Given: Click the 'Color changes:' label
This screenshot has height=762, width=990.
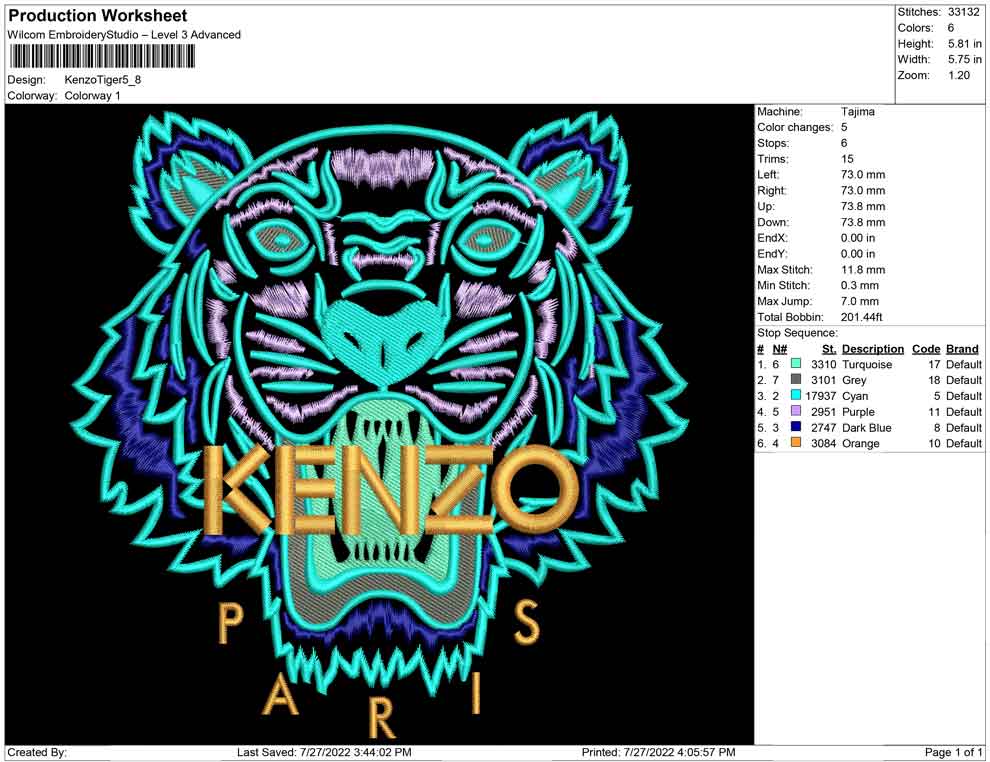Looking at the screenshot, I should click(x=795, y=128).
